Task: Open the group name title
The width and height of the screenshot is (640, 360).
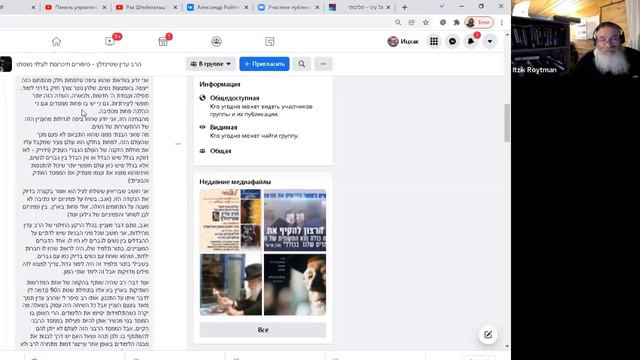Action: (x=79, y=64)
